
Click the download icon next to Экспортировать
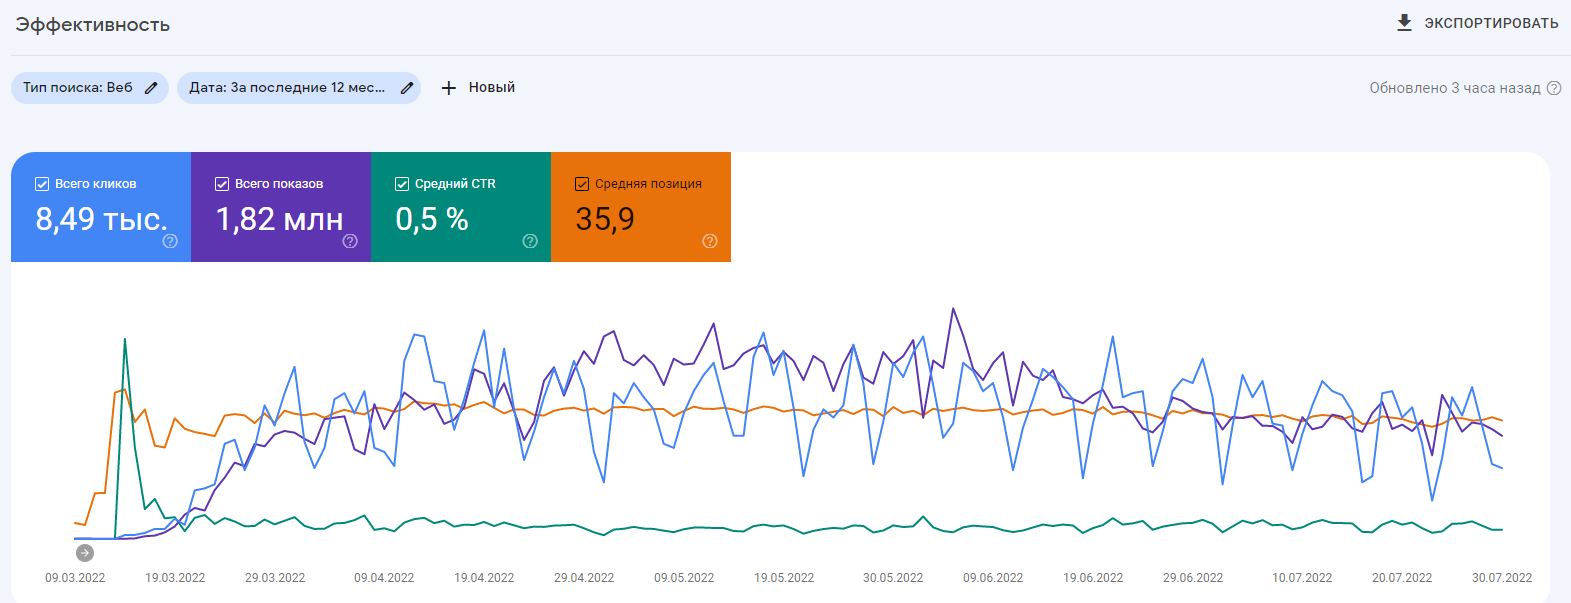click(x=1404, y=22)
